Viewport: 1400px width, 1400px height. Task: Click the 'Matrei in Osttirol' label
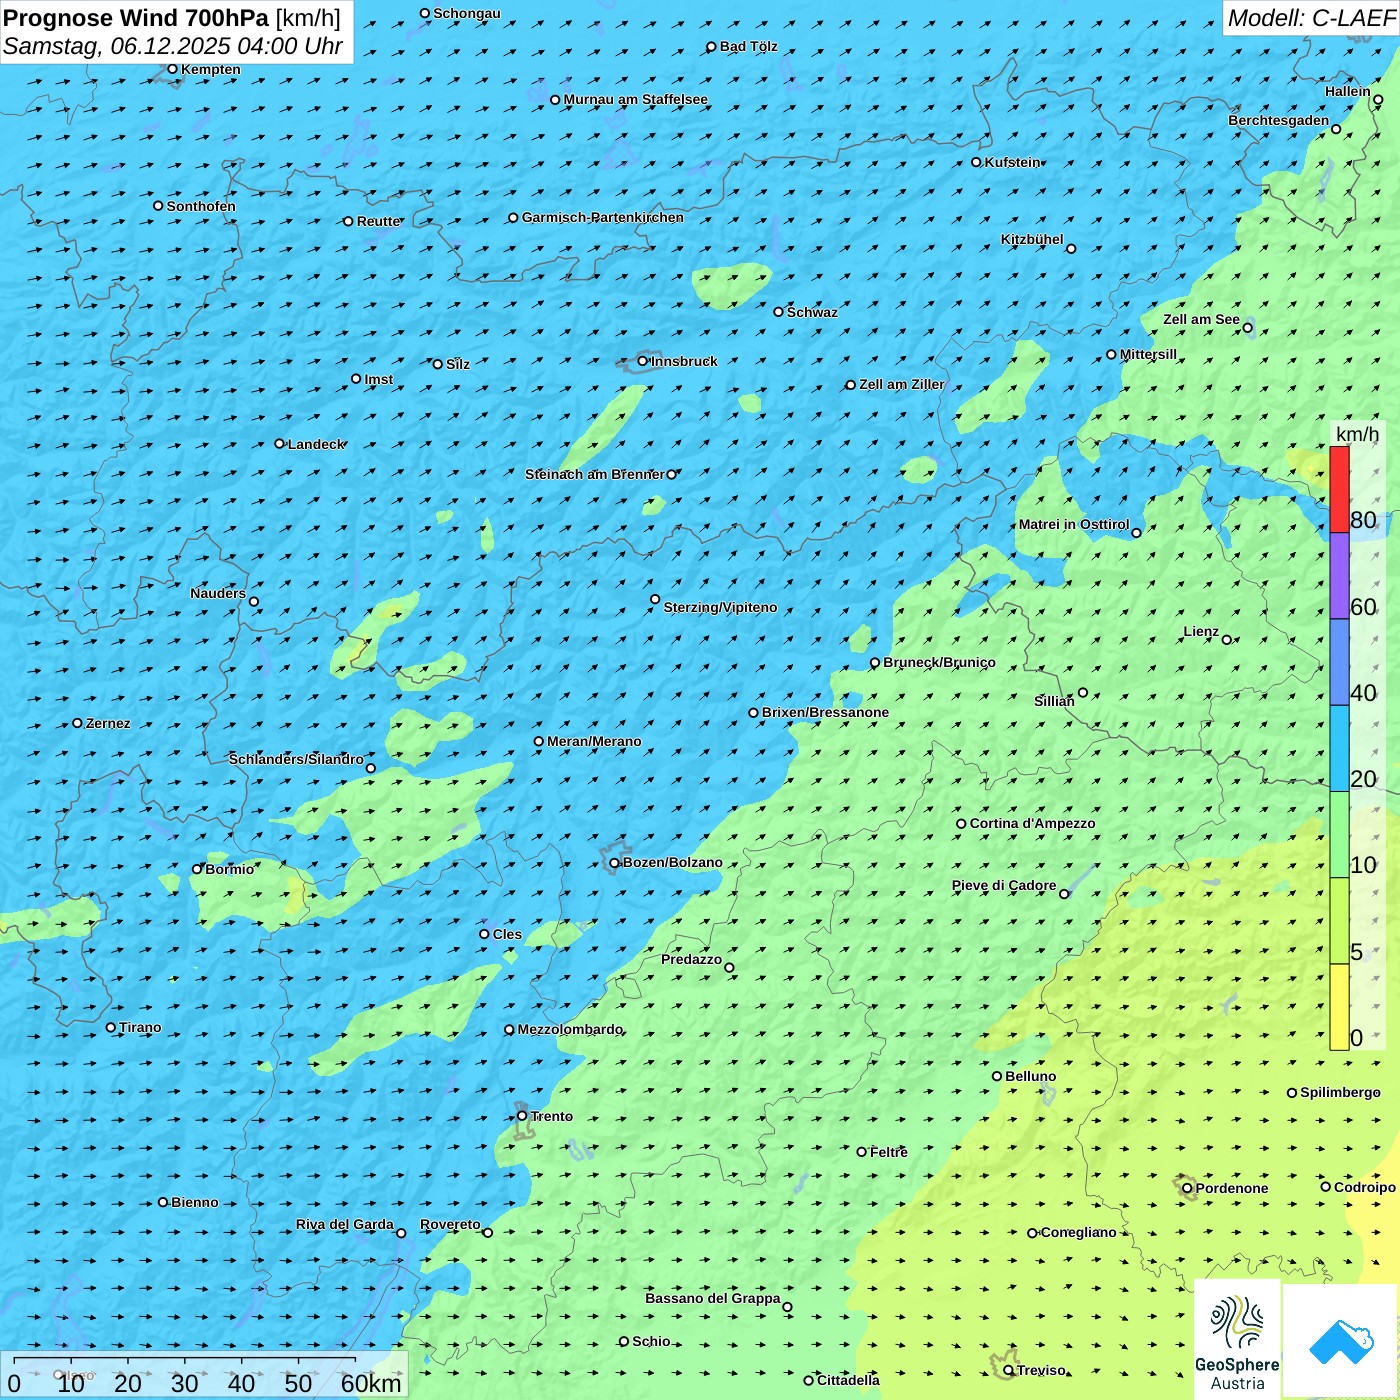pos(1074,524)
